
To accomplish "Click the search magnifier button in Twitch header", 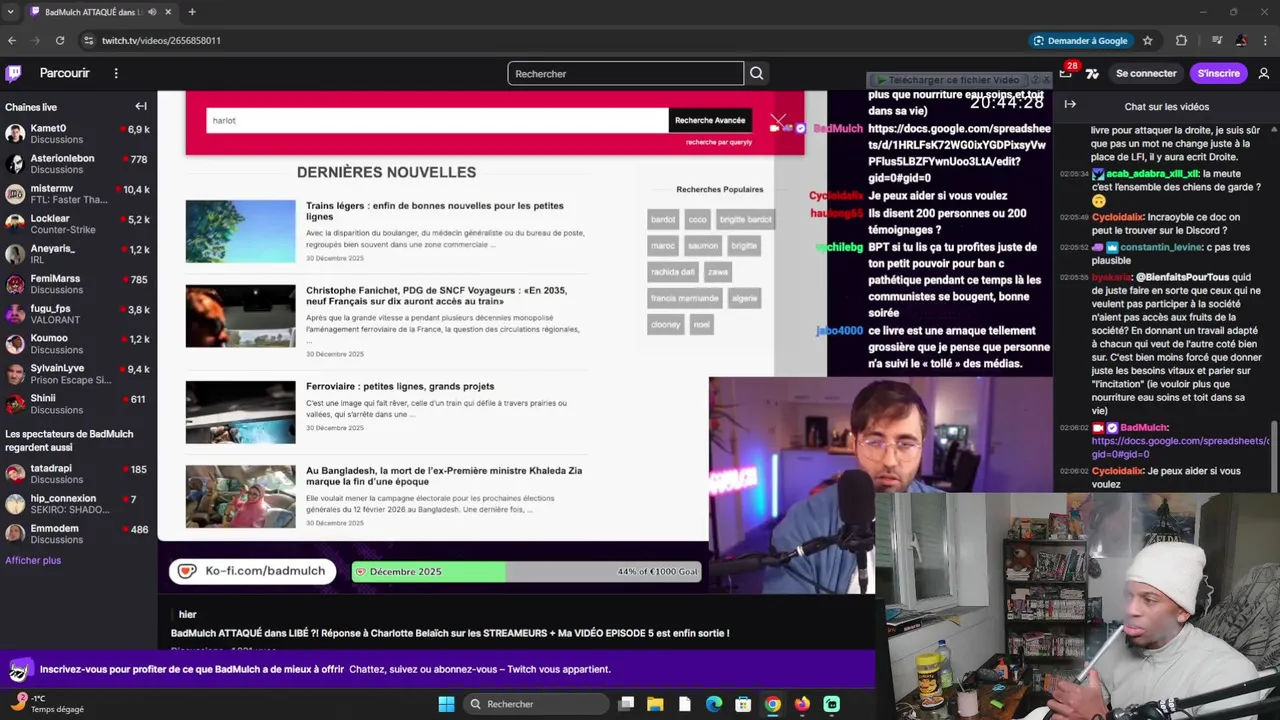I will (757, 73).
